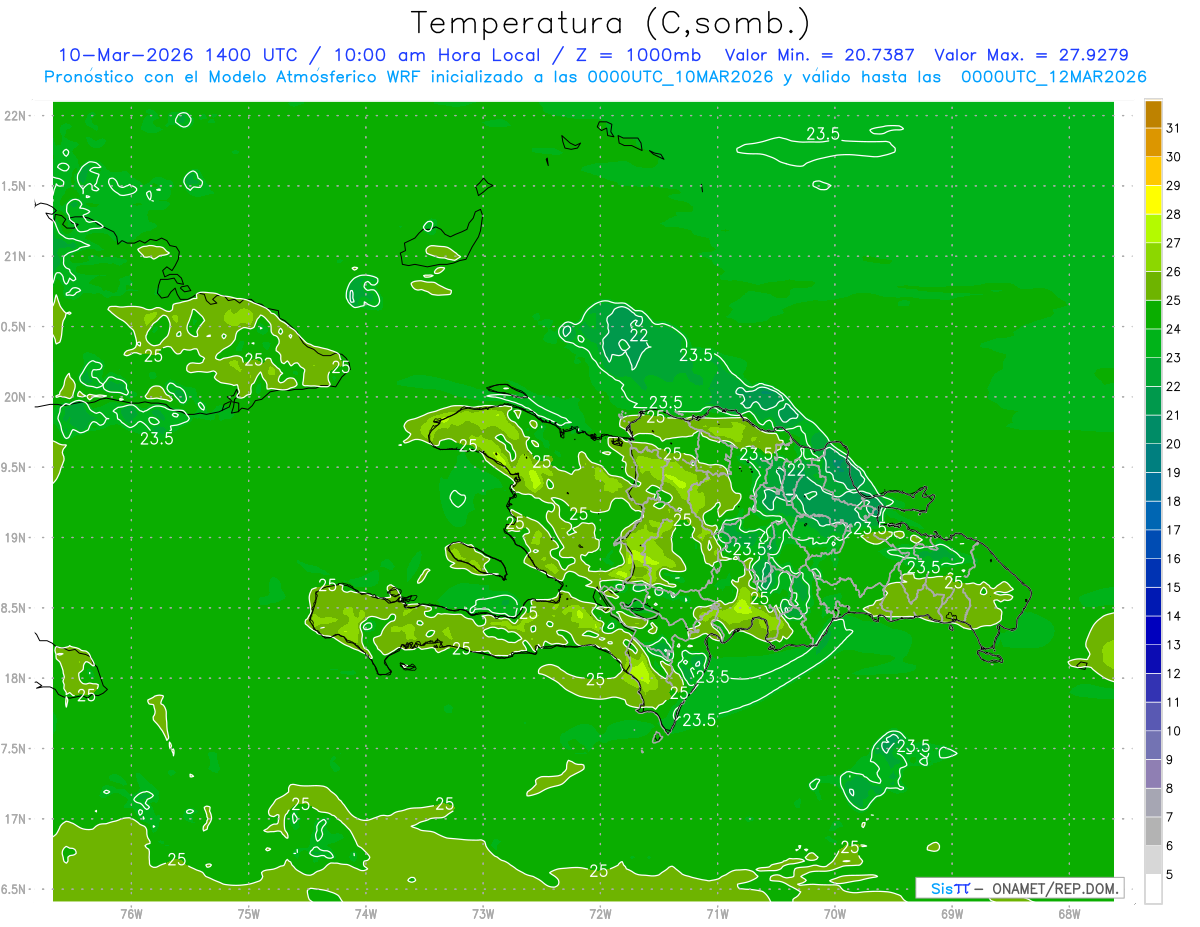Click the 68W longitude axis label
The height and width of the screenshot is (927, 1200).
(1069, 913)
